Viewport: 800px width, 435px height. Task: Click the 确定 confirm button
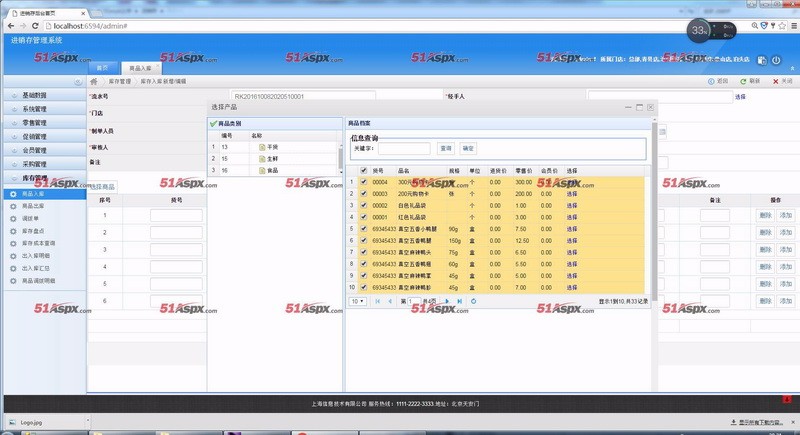[x=468, y=148]
